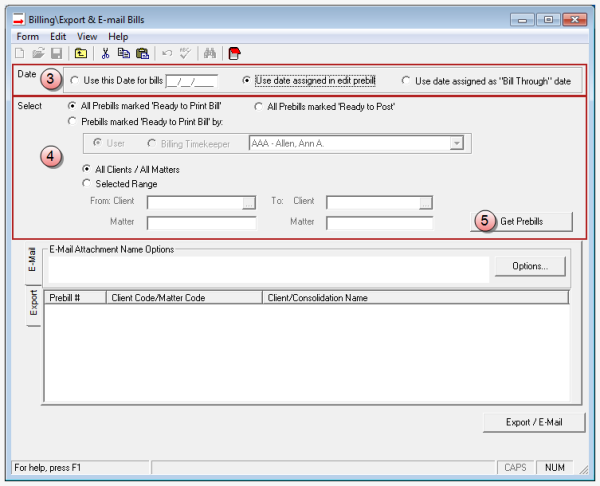The image size is (600, 486).
Task: Click the Undo arrow icon
Action: [167, 53]
